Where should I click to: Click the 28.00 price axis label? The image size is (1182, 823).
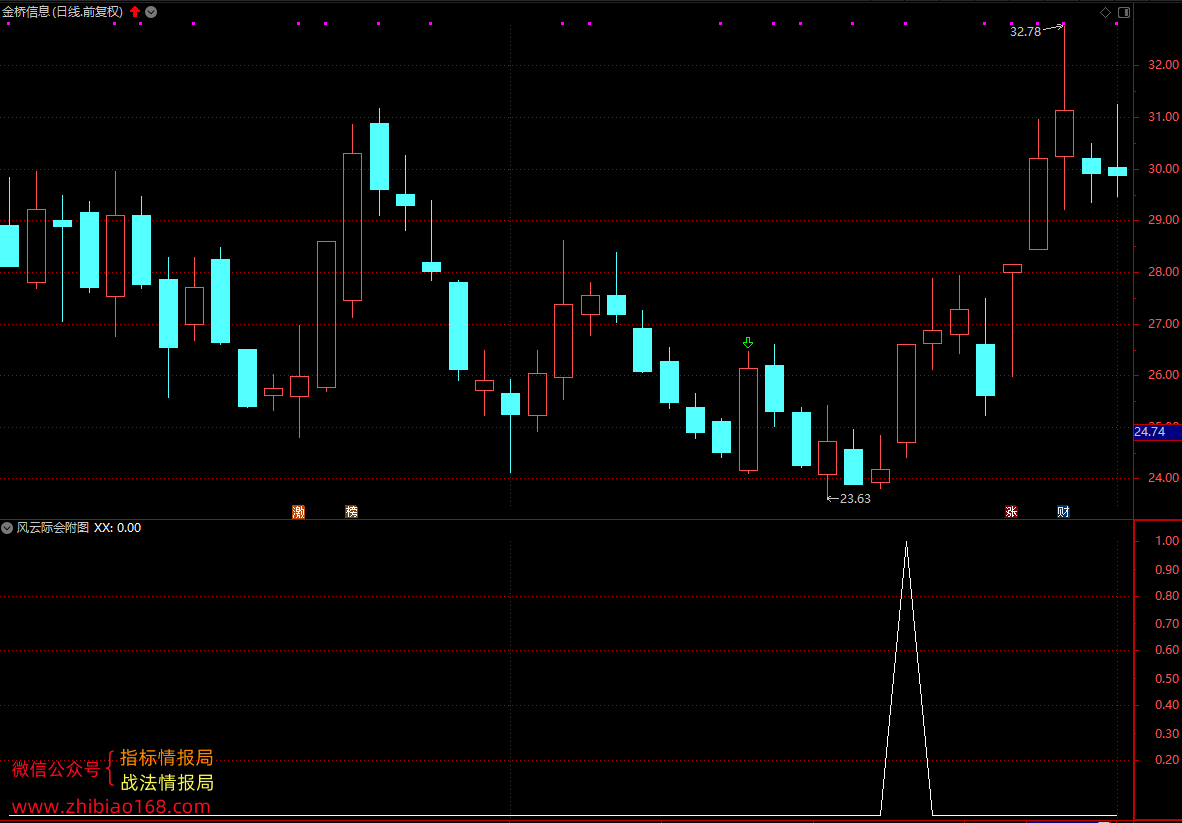1163,271
